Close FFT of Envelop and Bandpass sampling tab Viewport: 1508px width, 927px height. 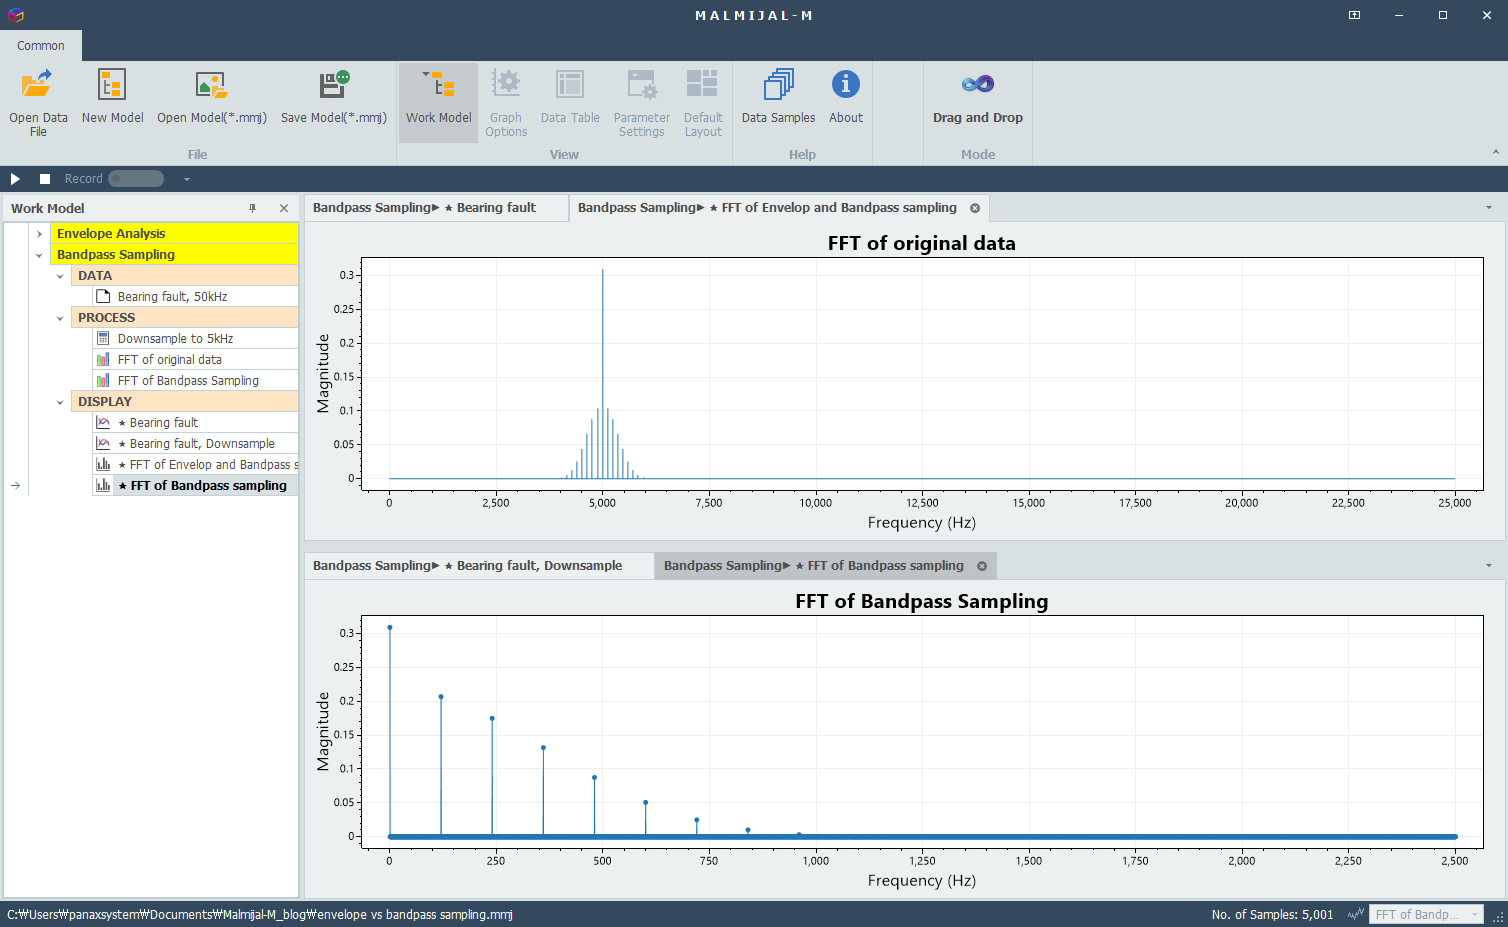click(975, 208)
